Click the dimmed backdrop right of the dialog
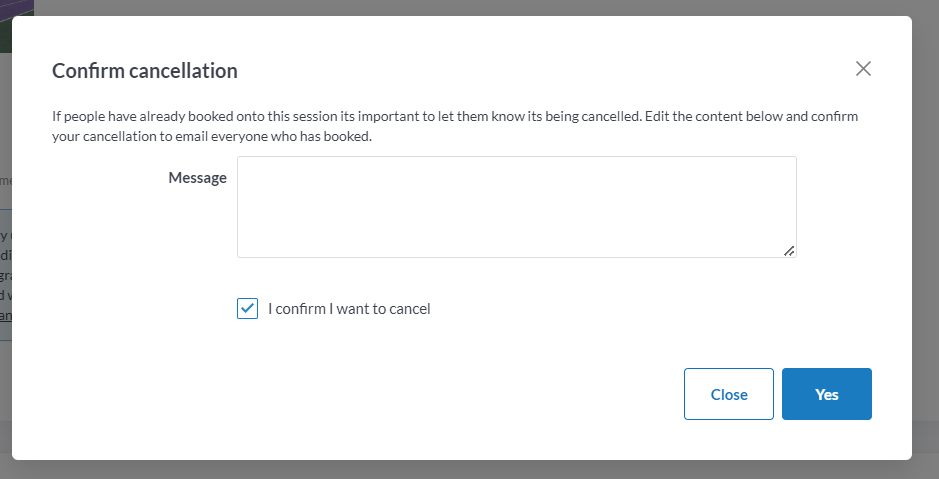Screen dimensions: 939x479 (x=925, y=240)
